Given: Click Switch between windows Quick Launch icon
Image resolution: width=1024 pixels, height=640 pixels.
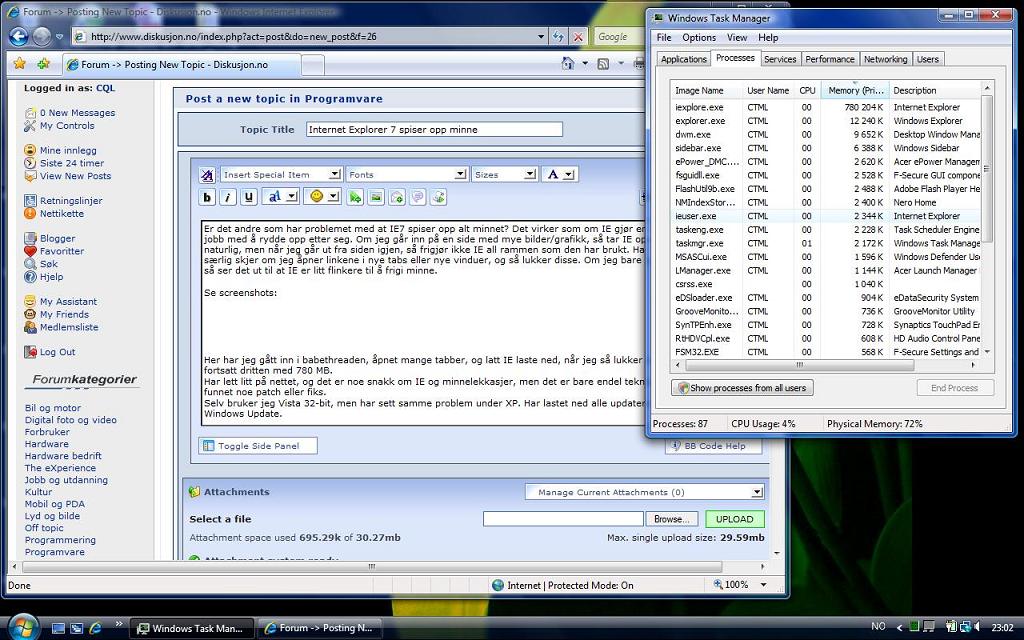Looking at the screenshot, I should click(76, 628).
